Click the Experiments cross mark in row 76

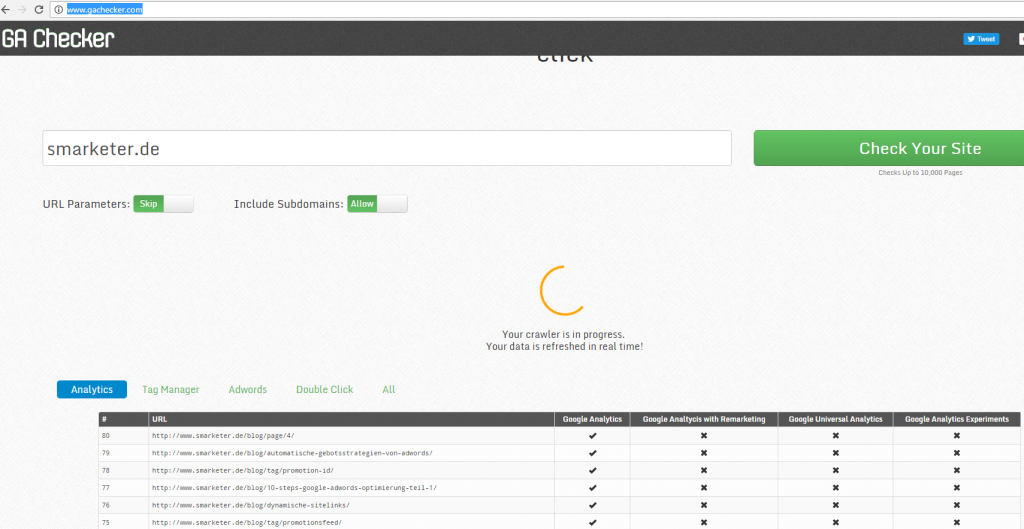pos(956,505)
